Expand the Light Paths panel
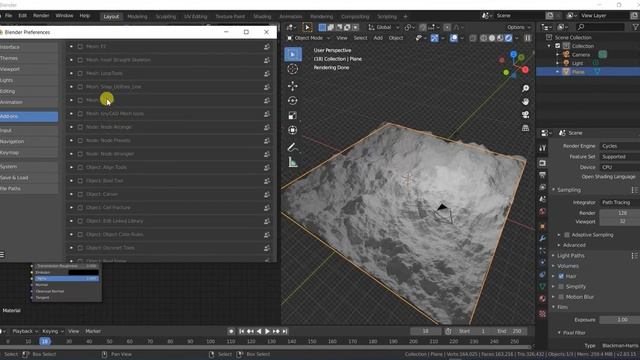The height and width of the screenshot is (360, 640). 571,256
